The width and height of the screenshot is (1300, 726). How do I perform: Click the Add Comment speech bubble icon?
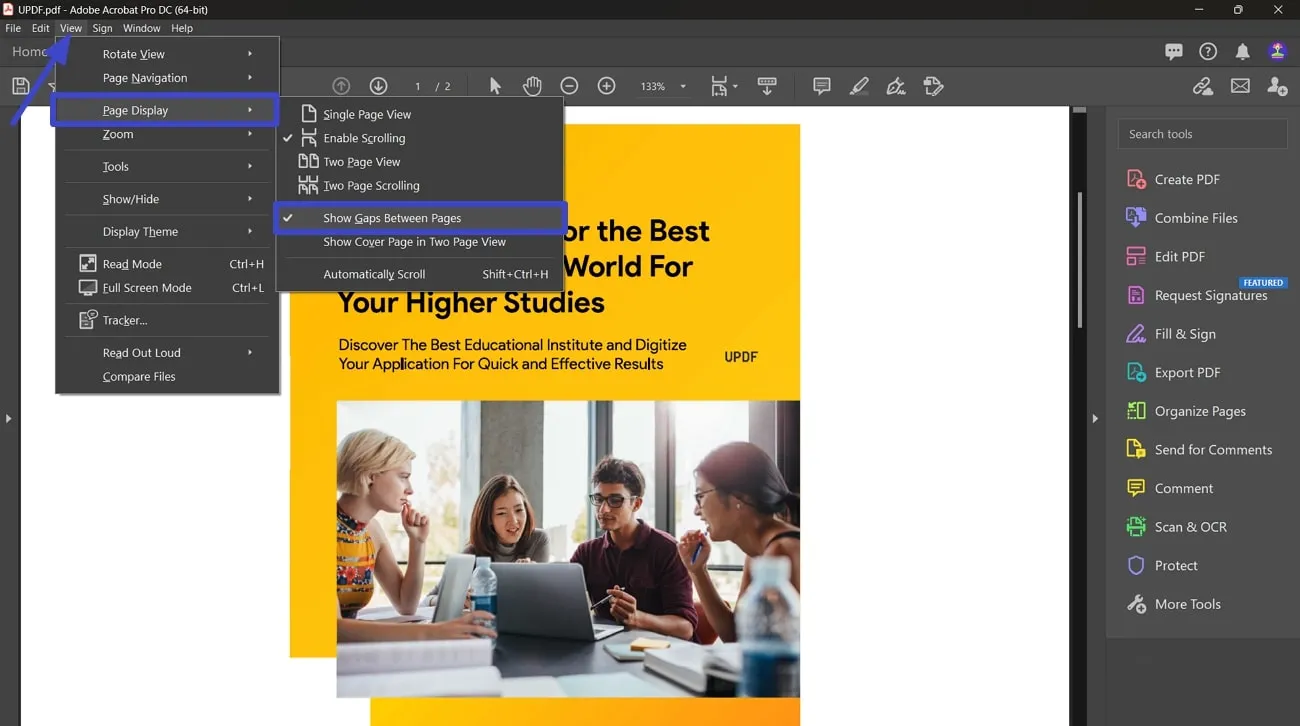click(x=820, y=86)
